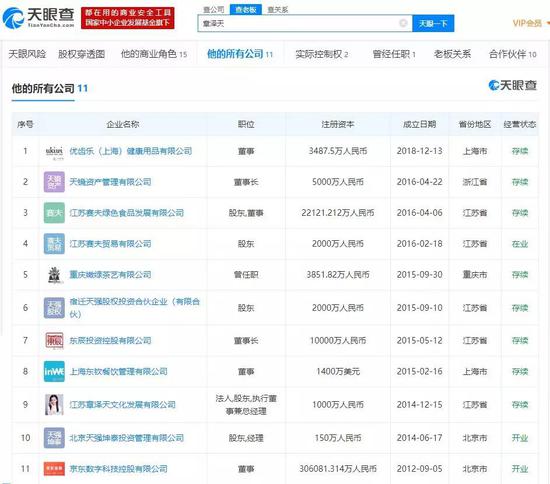550x484 pixels.
Task: Click the Tianyancha logo at top left
Action: tap(38, 18)
